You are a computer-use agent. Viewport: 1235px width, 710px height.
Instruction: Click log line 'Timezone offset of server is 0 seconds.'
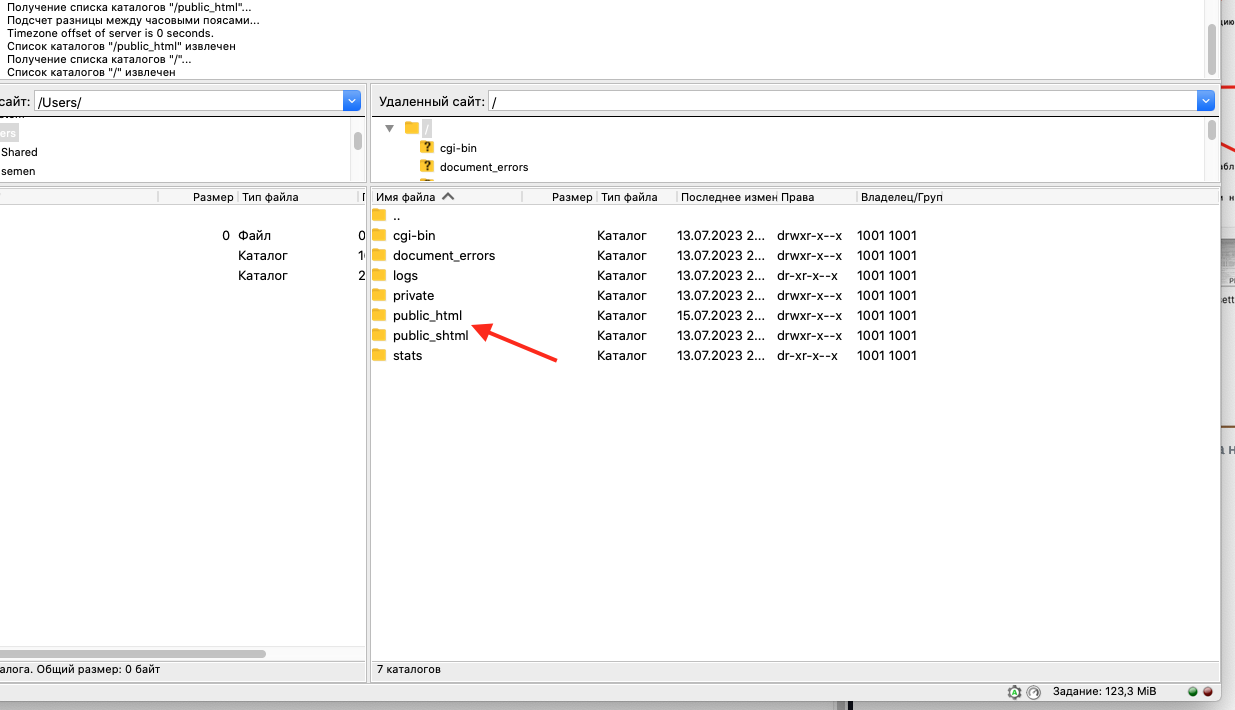[110, 33]
